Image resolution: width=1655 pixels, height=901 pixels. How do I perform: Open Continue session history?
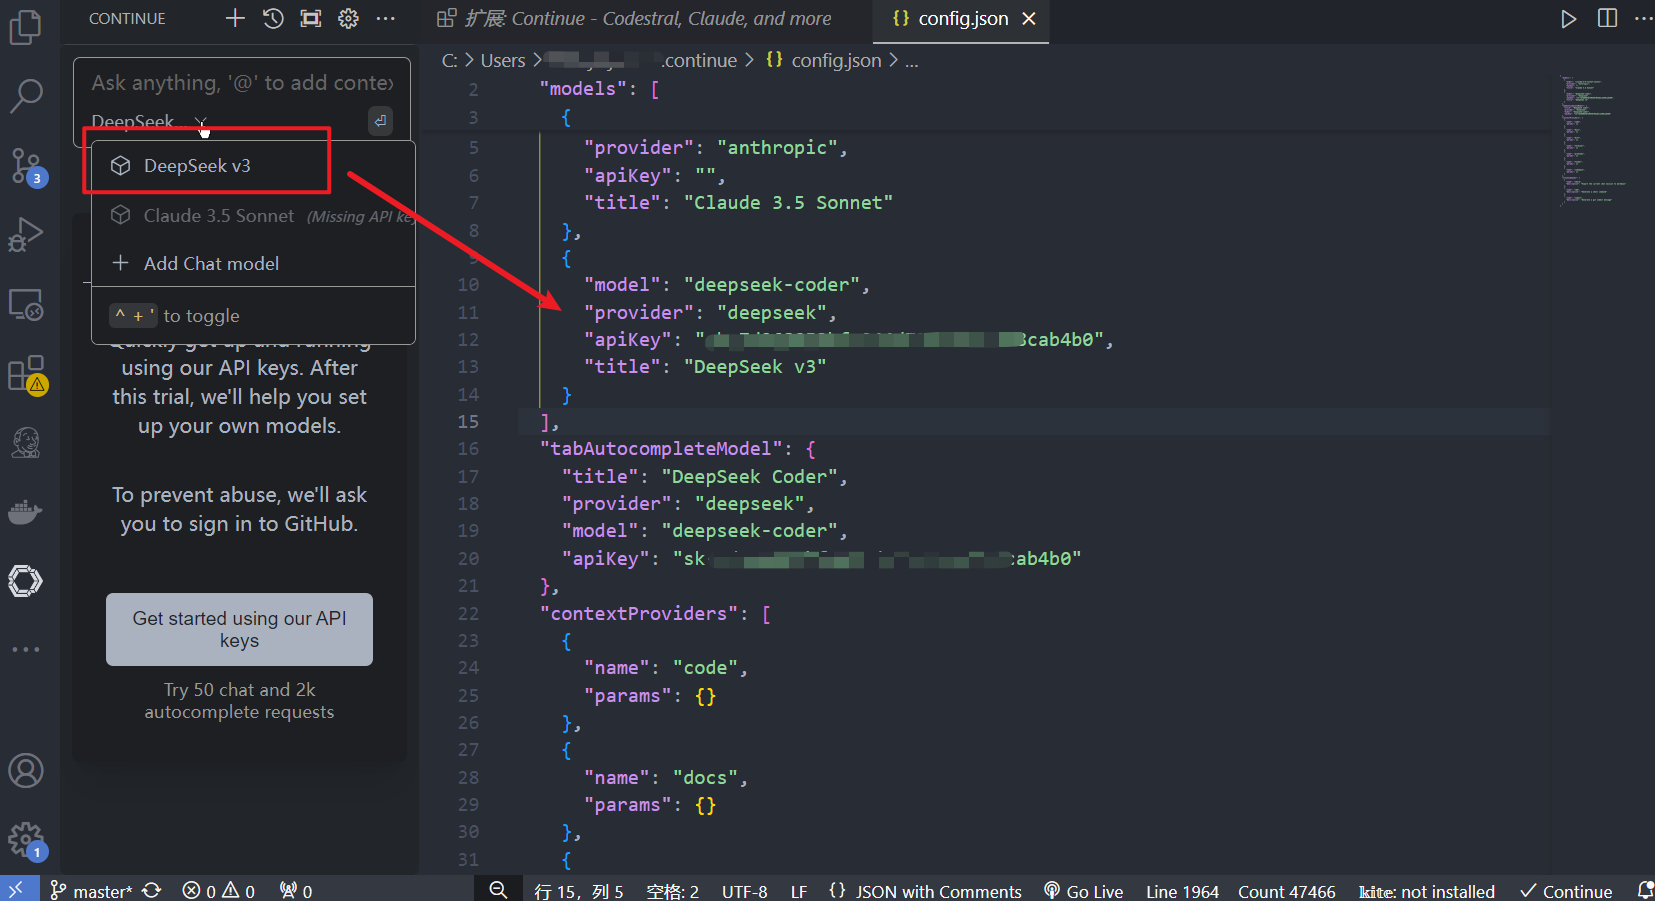[x=272, y=17]
